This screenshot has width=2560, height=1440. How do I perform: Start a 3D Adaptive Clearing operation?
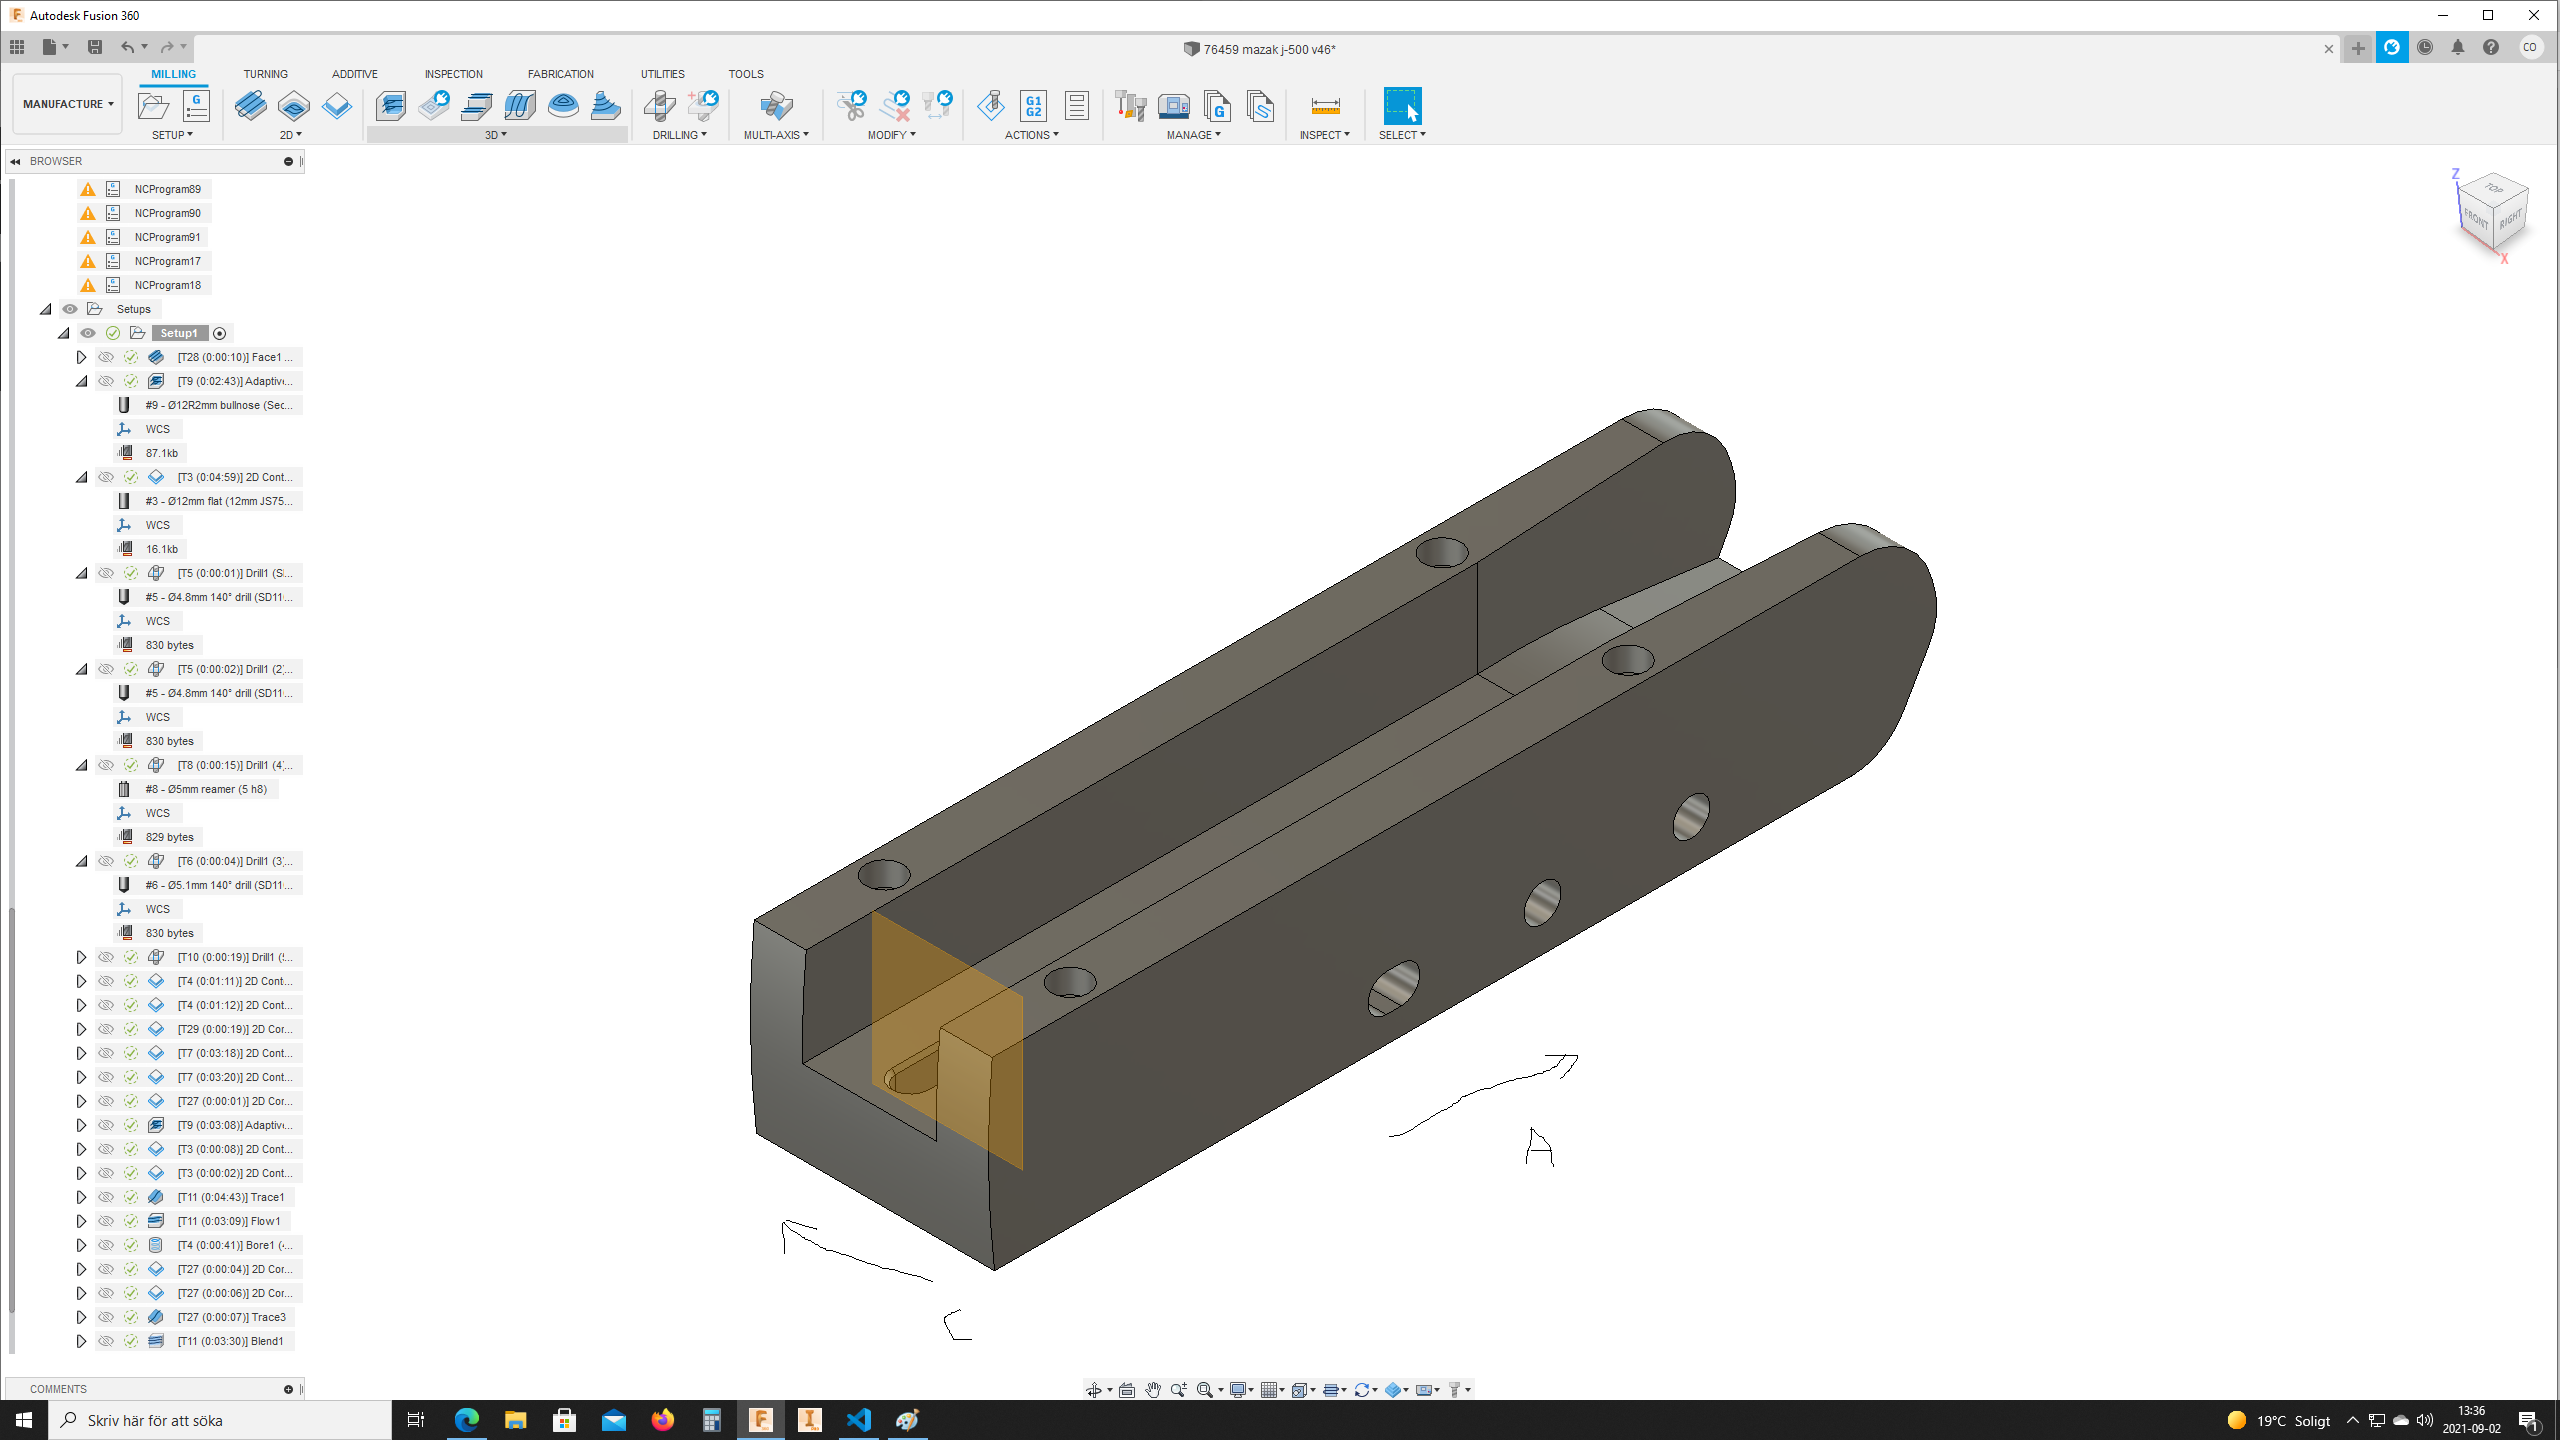[391, 105]
